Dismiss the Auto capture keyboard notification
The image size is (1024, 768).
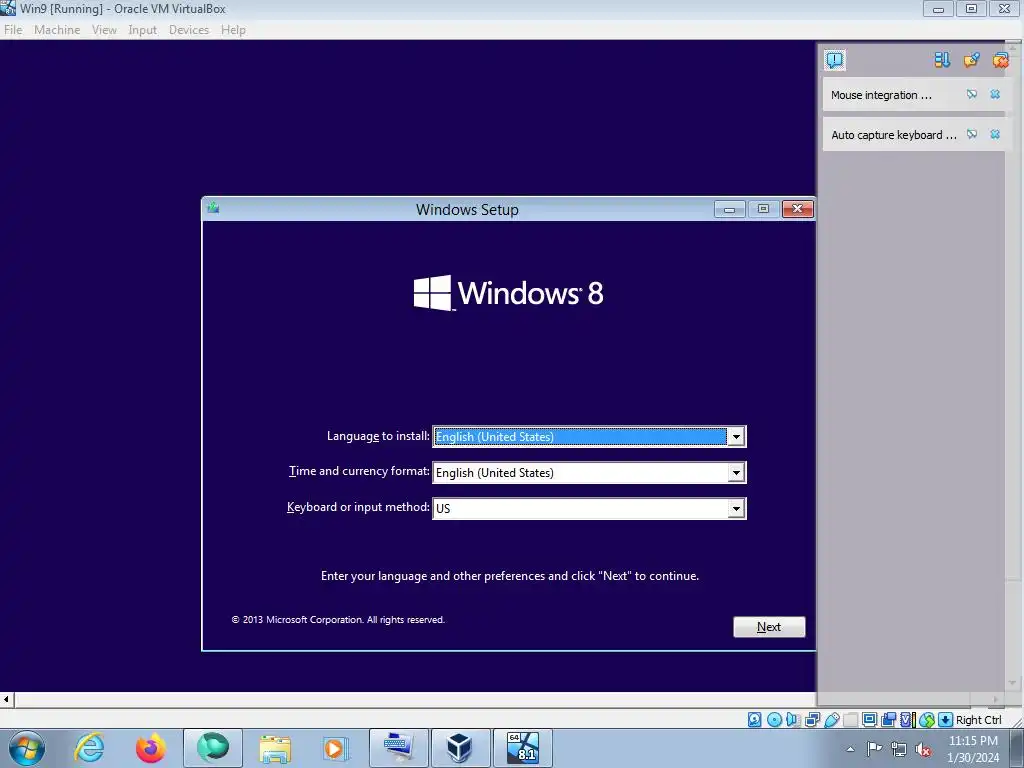coord(995,135)
